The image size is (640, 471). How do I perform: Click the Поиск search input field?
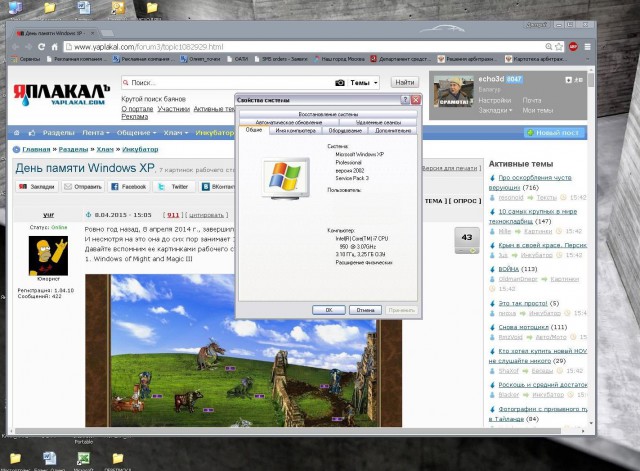229,83
